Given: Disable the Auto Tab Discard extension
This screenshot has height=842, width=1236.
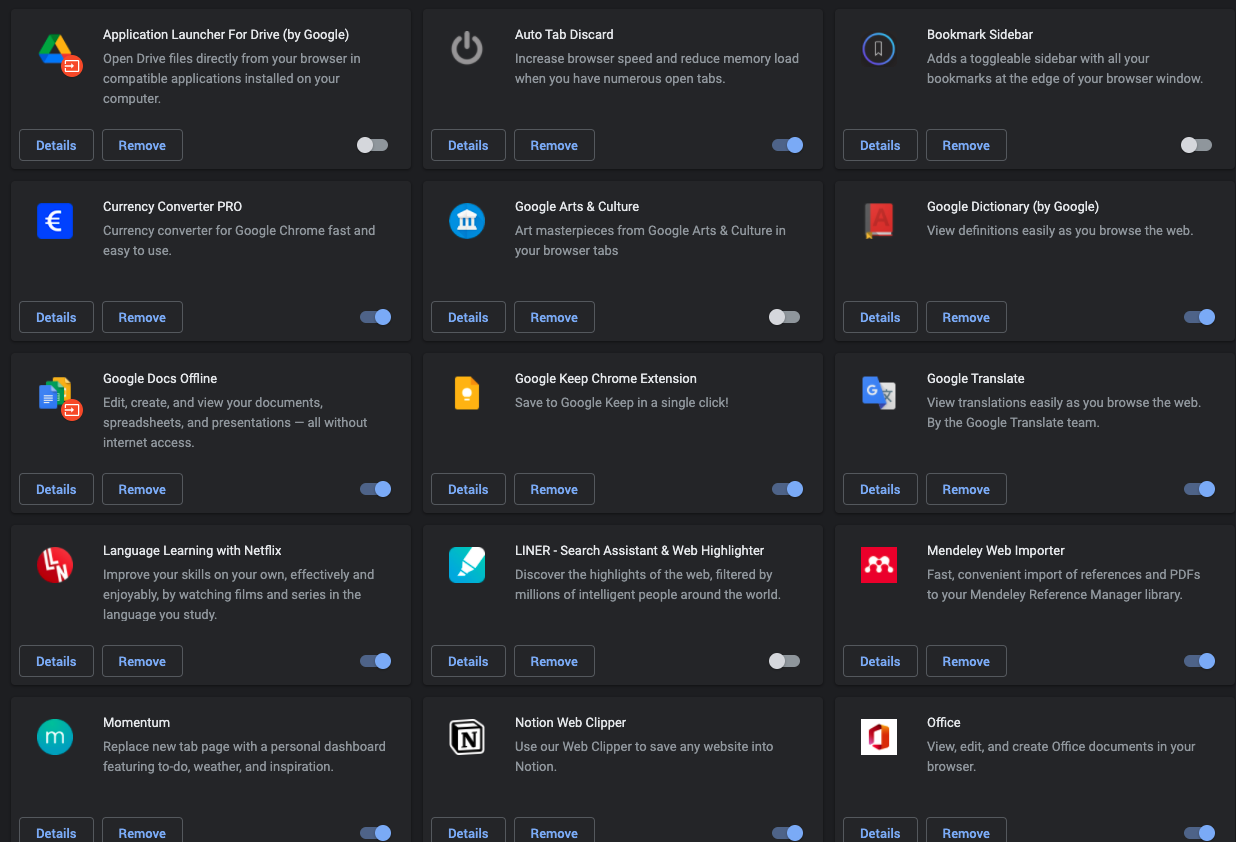Looking at the screenshot, I should (788, 145).
